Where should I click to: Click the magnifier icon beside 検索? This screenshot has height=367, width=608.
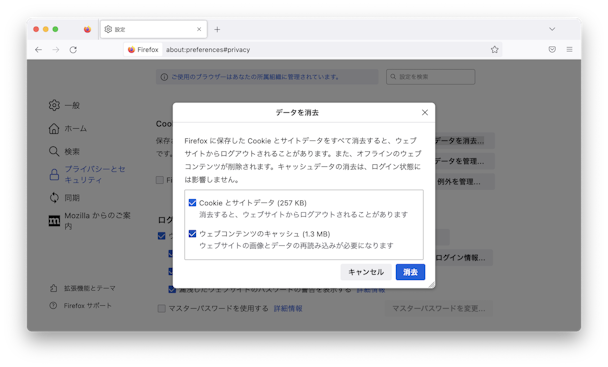(x=54, y=151)
